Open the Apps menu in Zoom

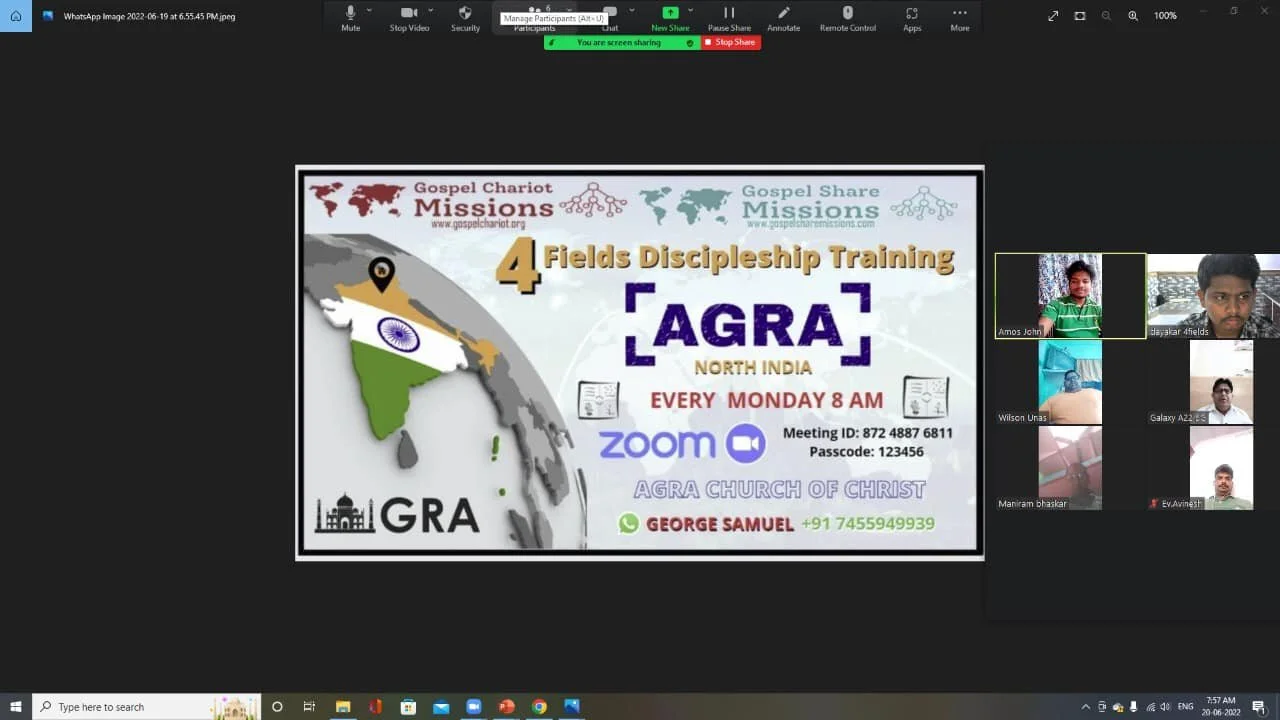[x=912, y=17]
